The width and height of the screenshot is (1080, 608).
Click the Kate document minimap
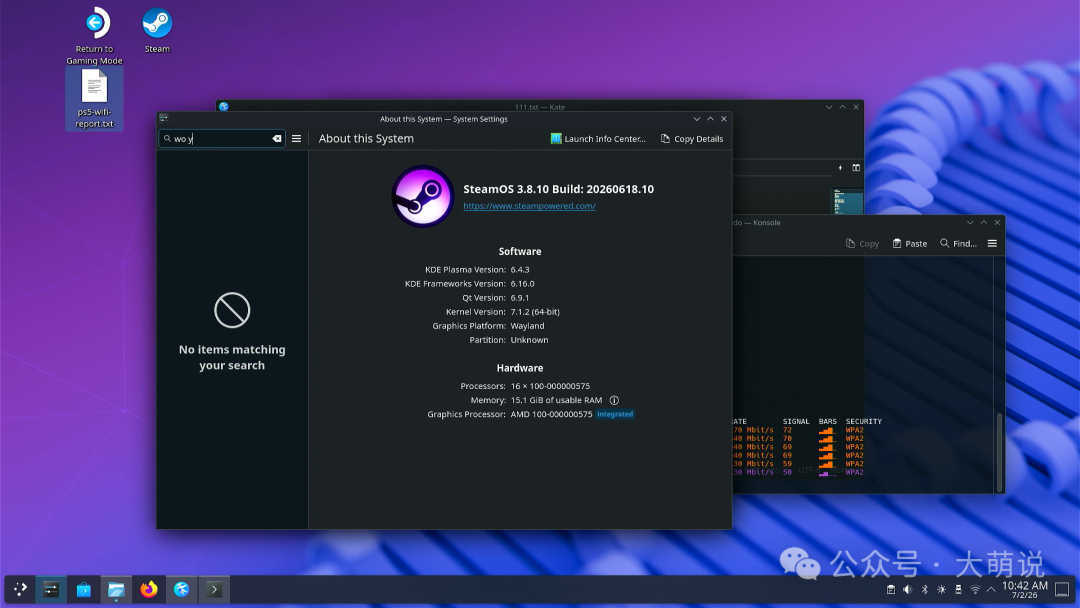[848, 202]
